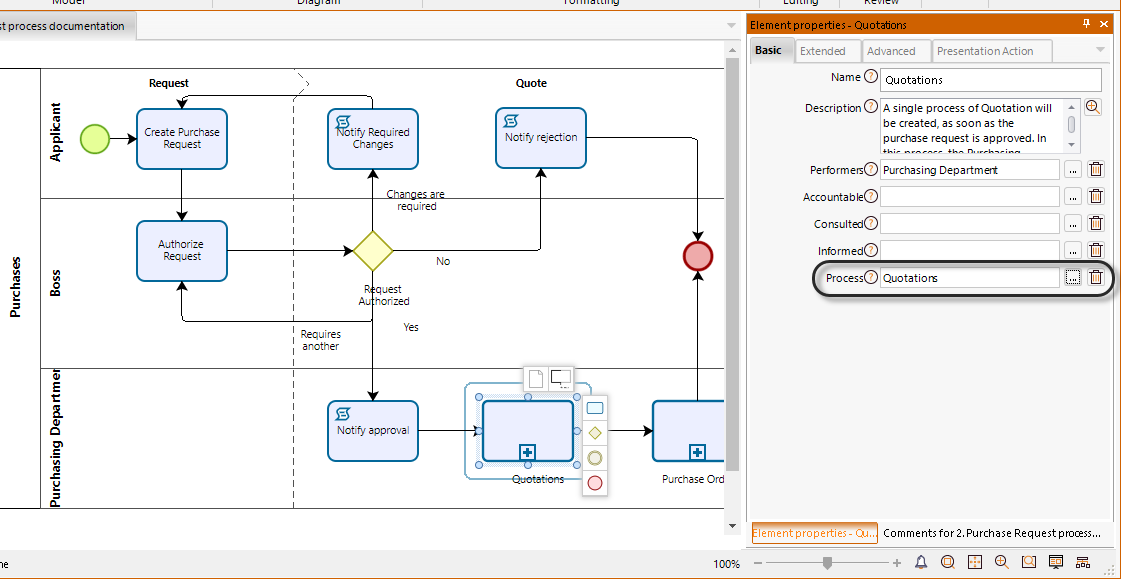The image size is (1121, 579).
Task: Expand the Purchase Order sub-process plus marker
Action: tap(698, 452)
